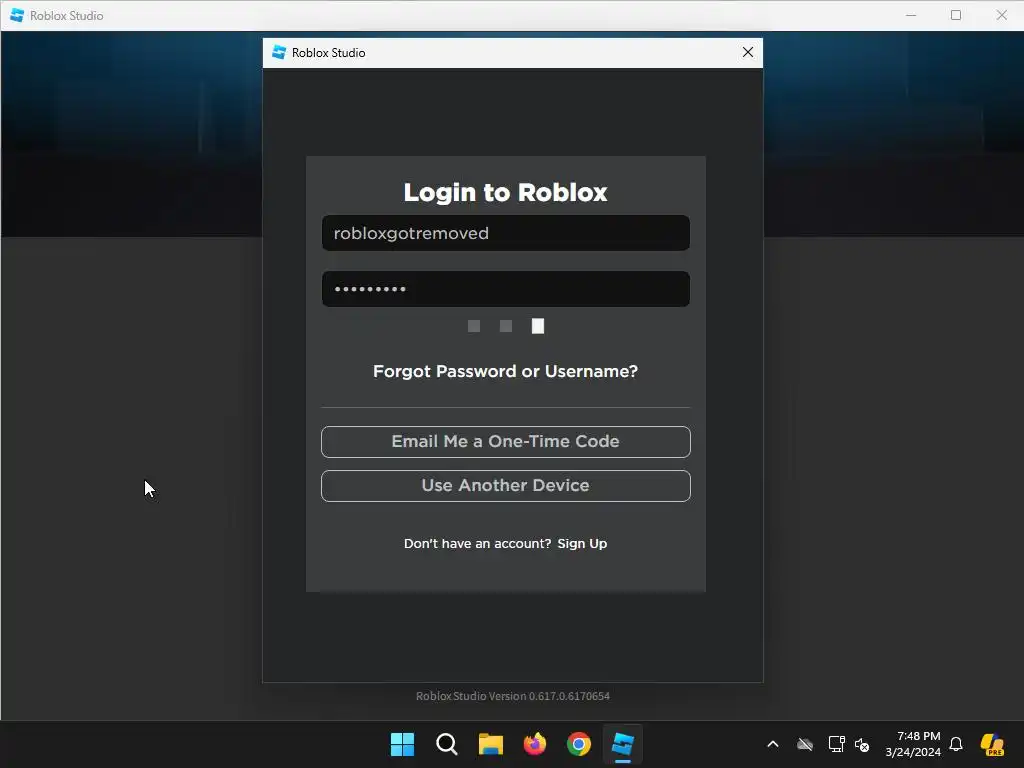Click the Roblox Studio logo in dialog title bar
The width and height of the screenshot is (1024, 768).
click(x=279, y=52)
